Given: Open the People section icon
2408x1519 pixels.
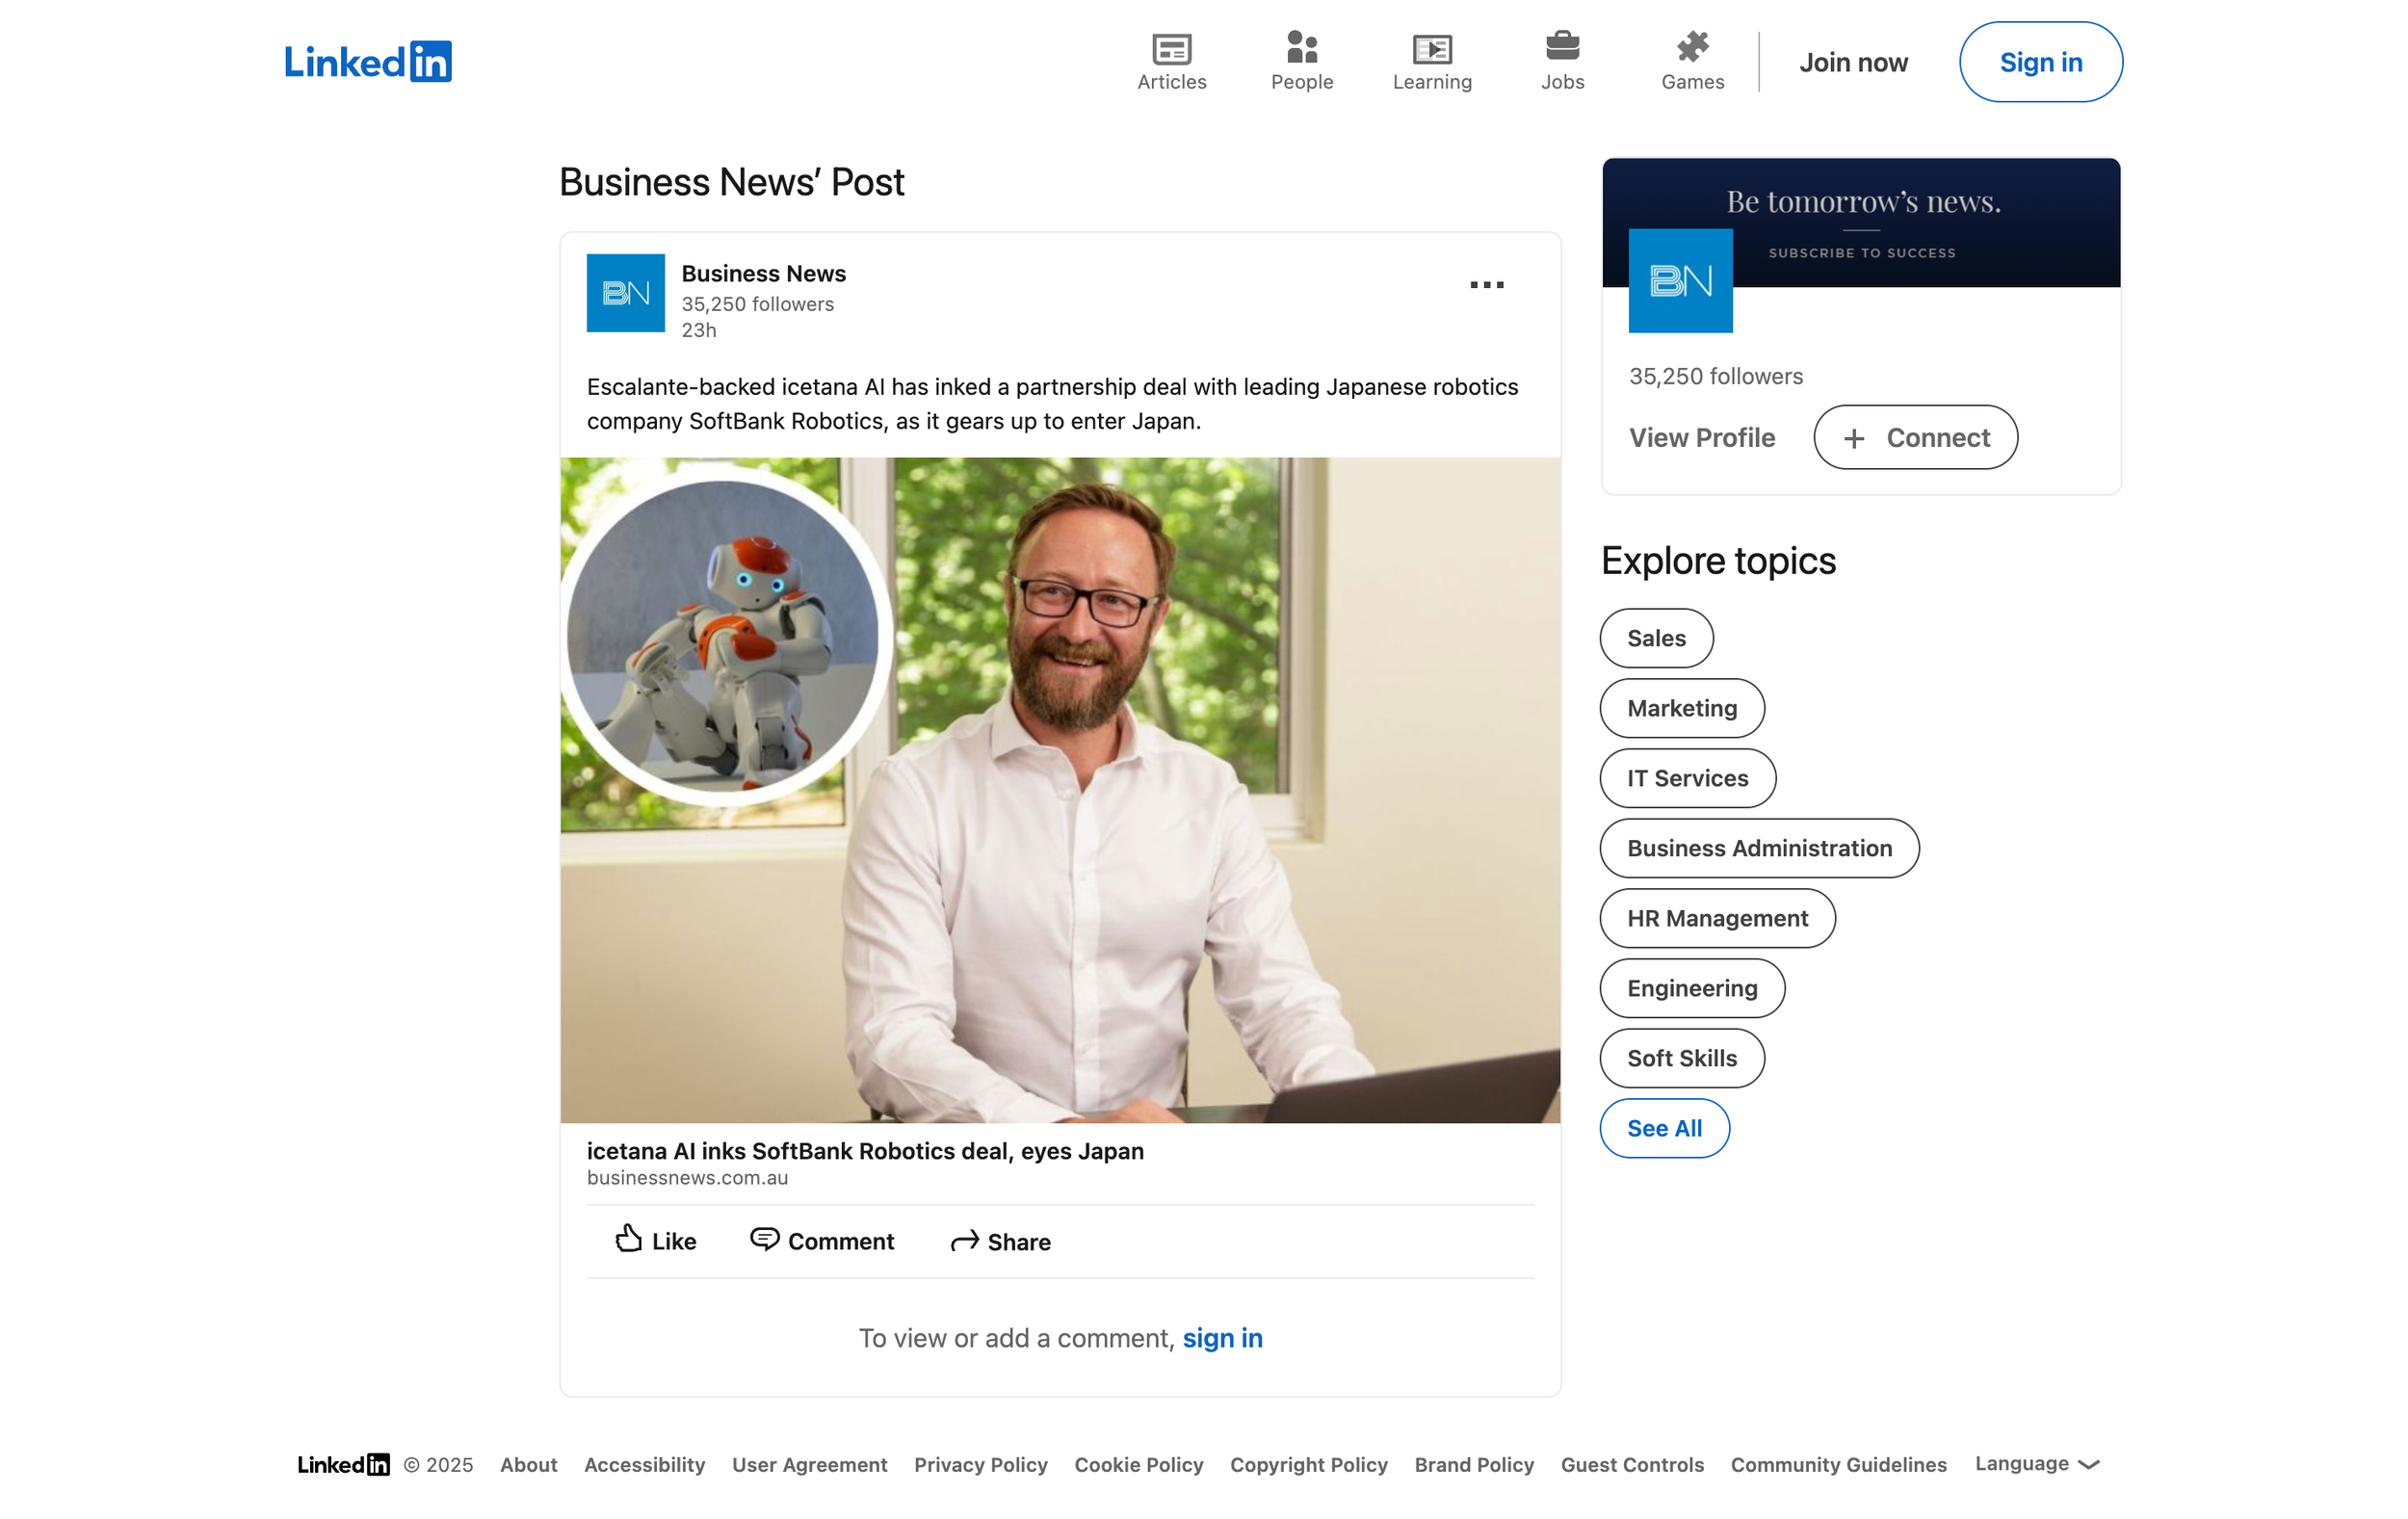Looking at the screenshot, I should [x=1301, y=47].
